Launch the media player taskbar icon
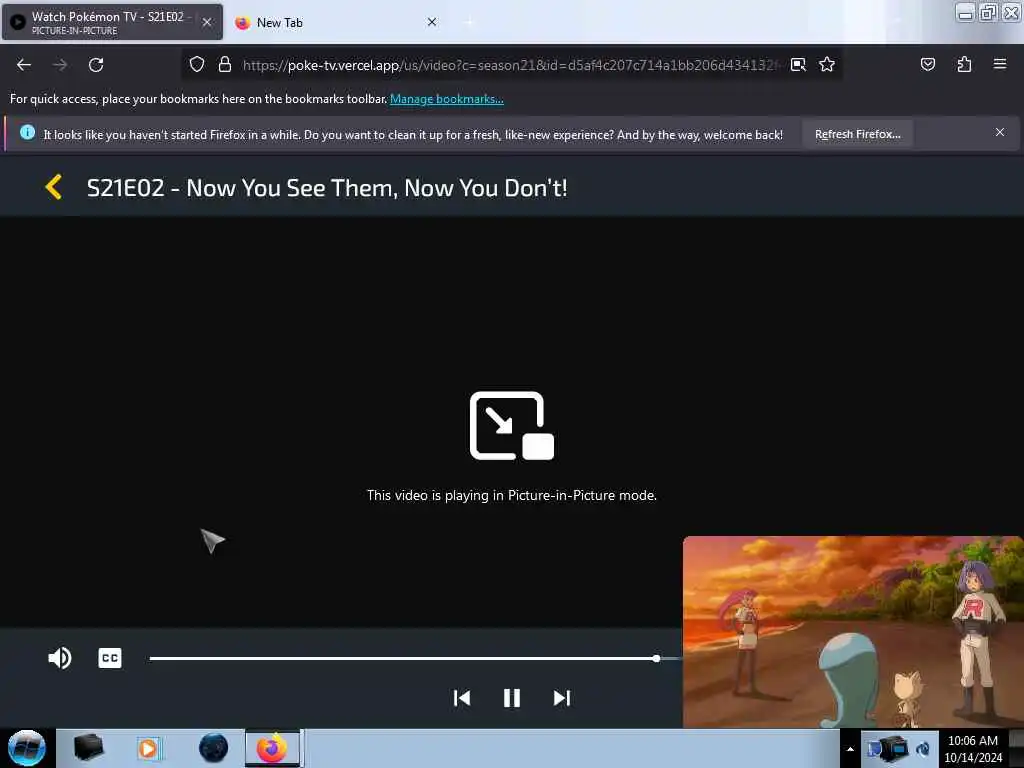The height and width of the screenshot is (768, 1024). [148, 748]
